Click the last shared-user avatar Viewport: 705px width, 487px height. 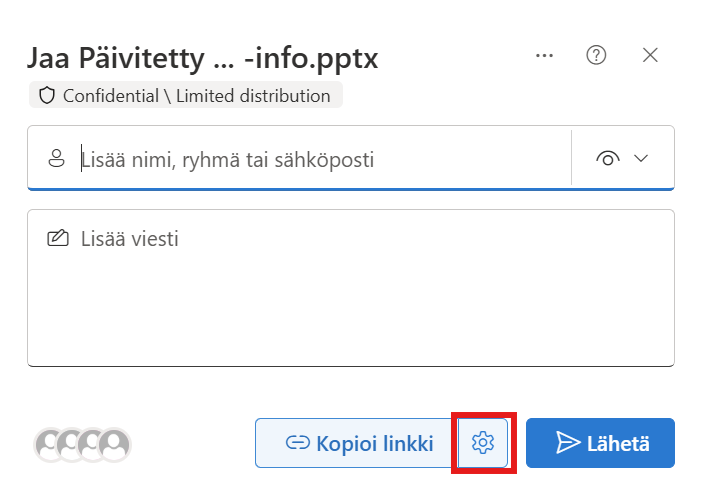[116, 443]
